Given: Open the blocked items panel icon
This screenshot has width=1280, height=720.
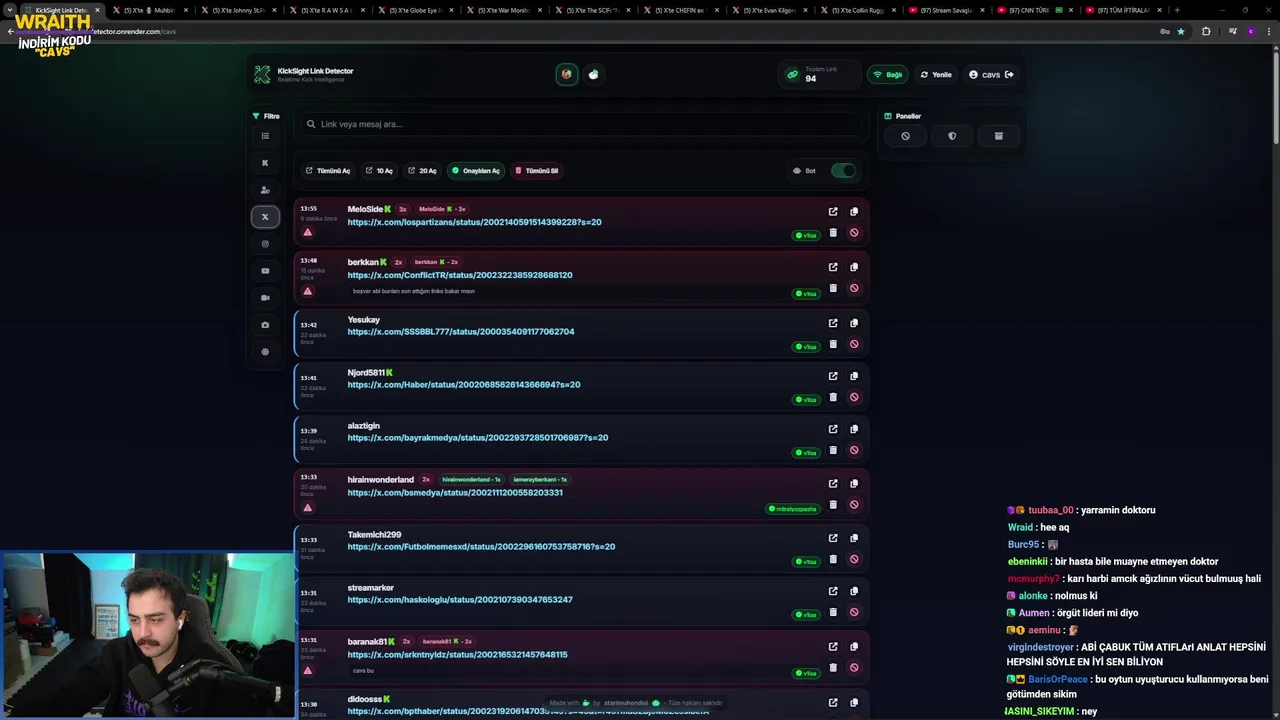Looking at the screenshot, I should tap(905, 136).
